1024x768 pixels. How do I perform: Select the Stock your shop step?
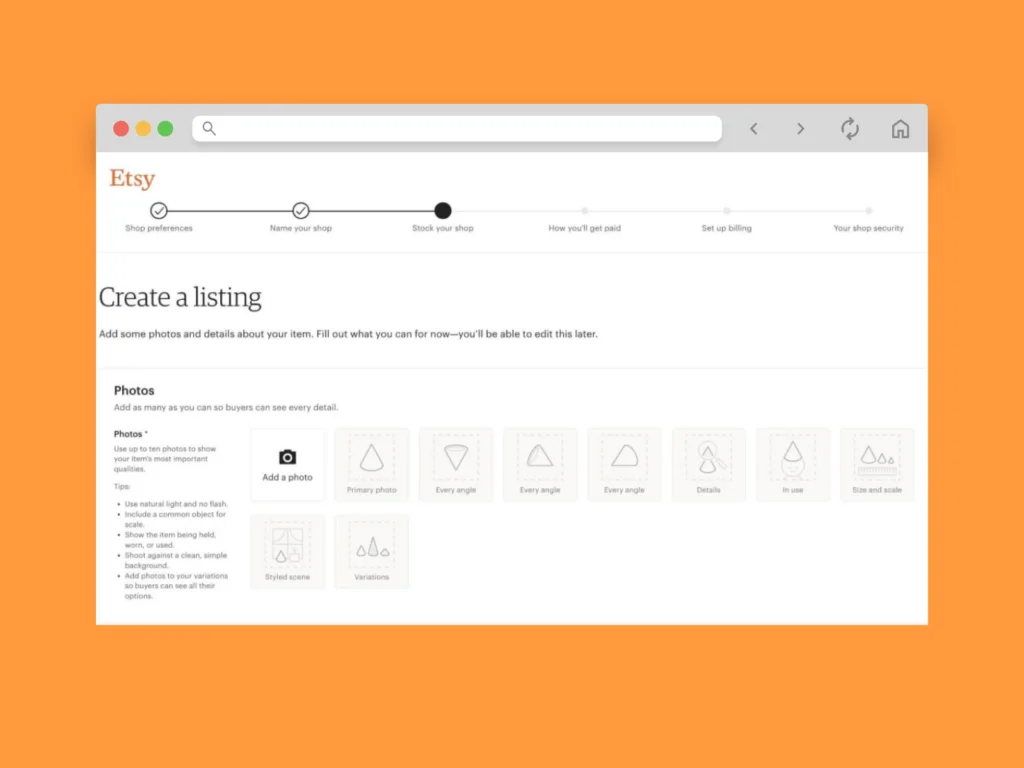[x=443, y=211]
